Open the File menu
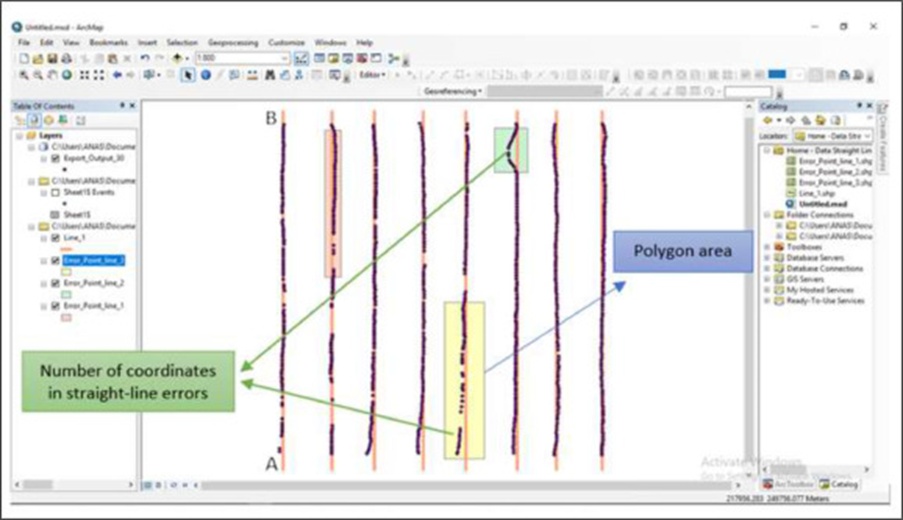Screen dimensions: 903x520 [24, 43]
